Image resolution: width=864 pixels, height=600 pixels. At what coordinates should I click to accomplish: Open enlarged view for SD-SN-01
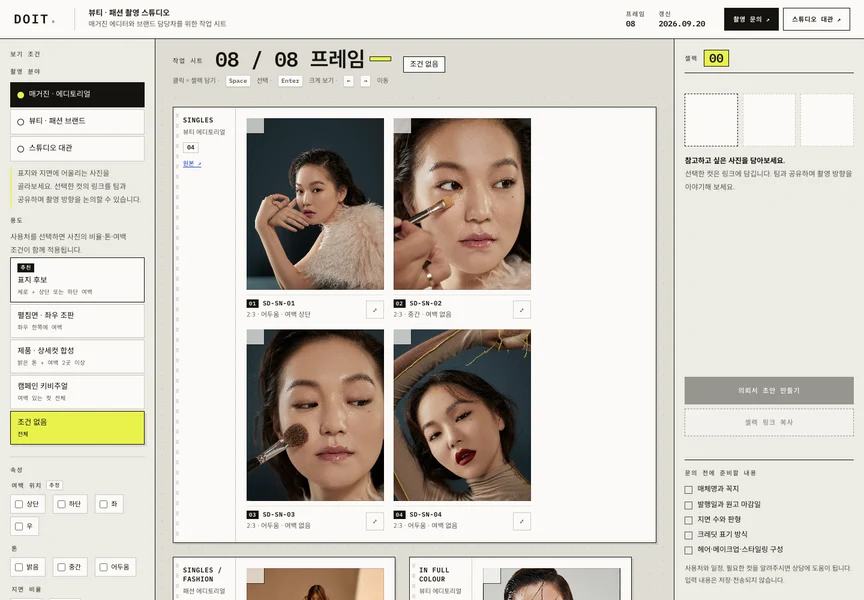[375, 310]
